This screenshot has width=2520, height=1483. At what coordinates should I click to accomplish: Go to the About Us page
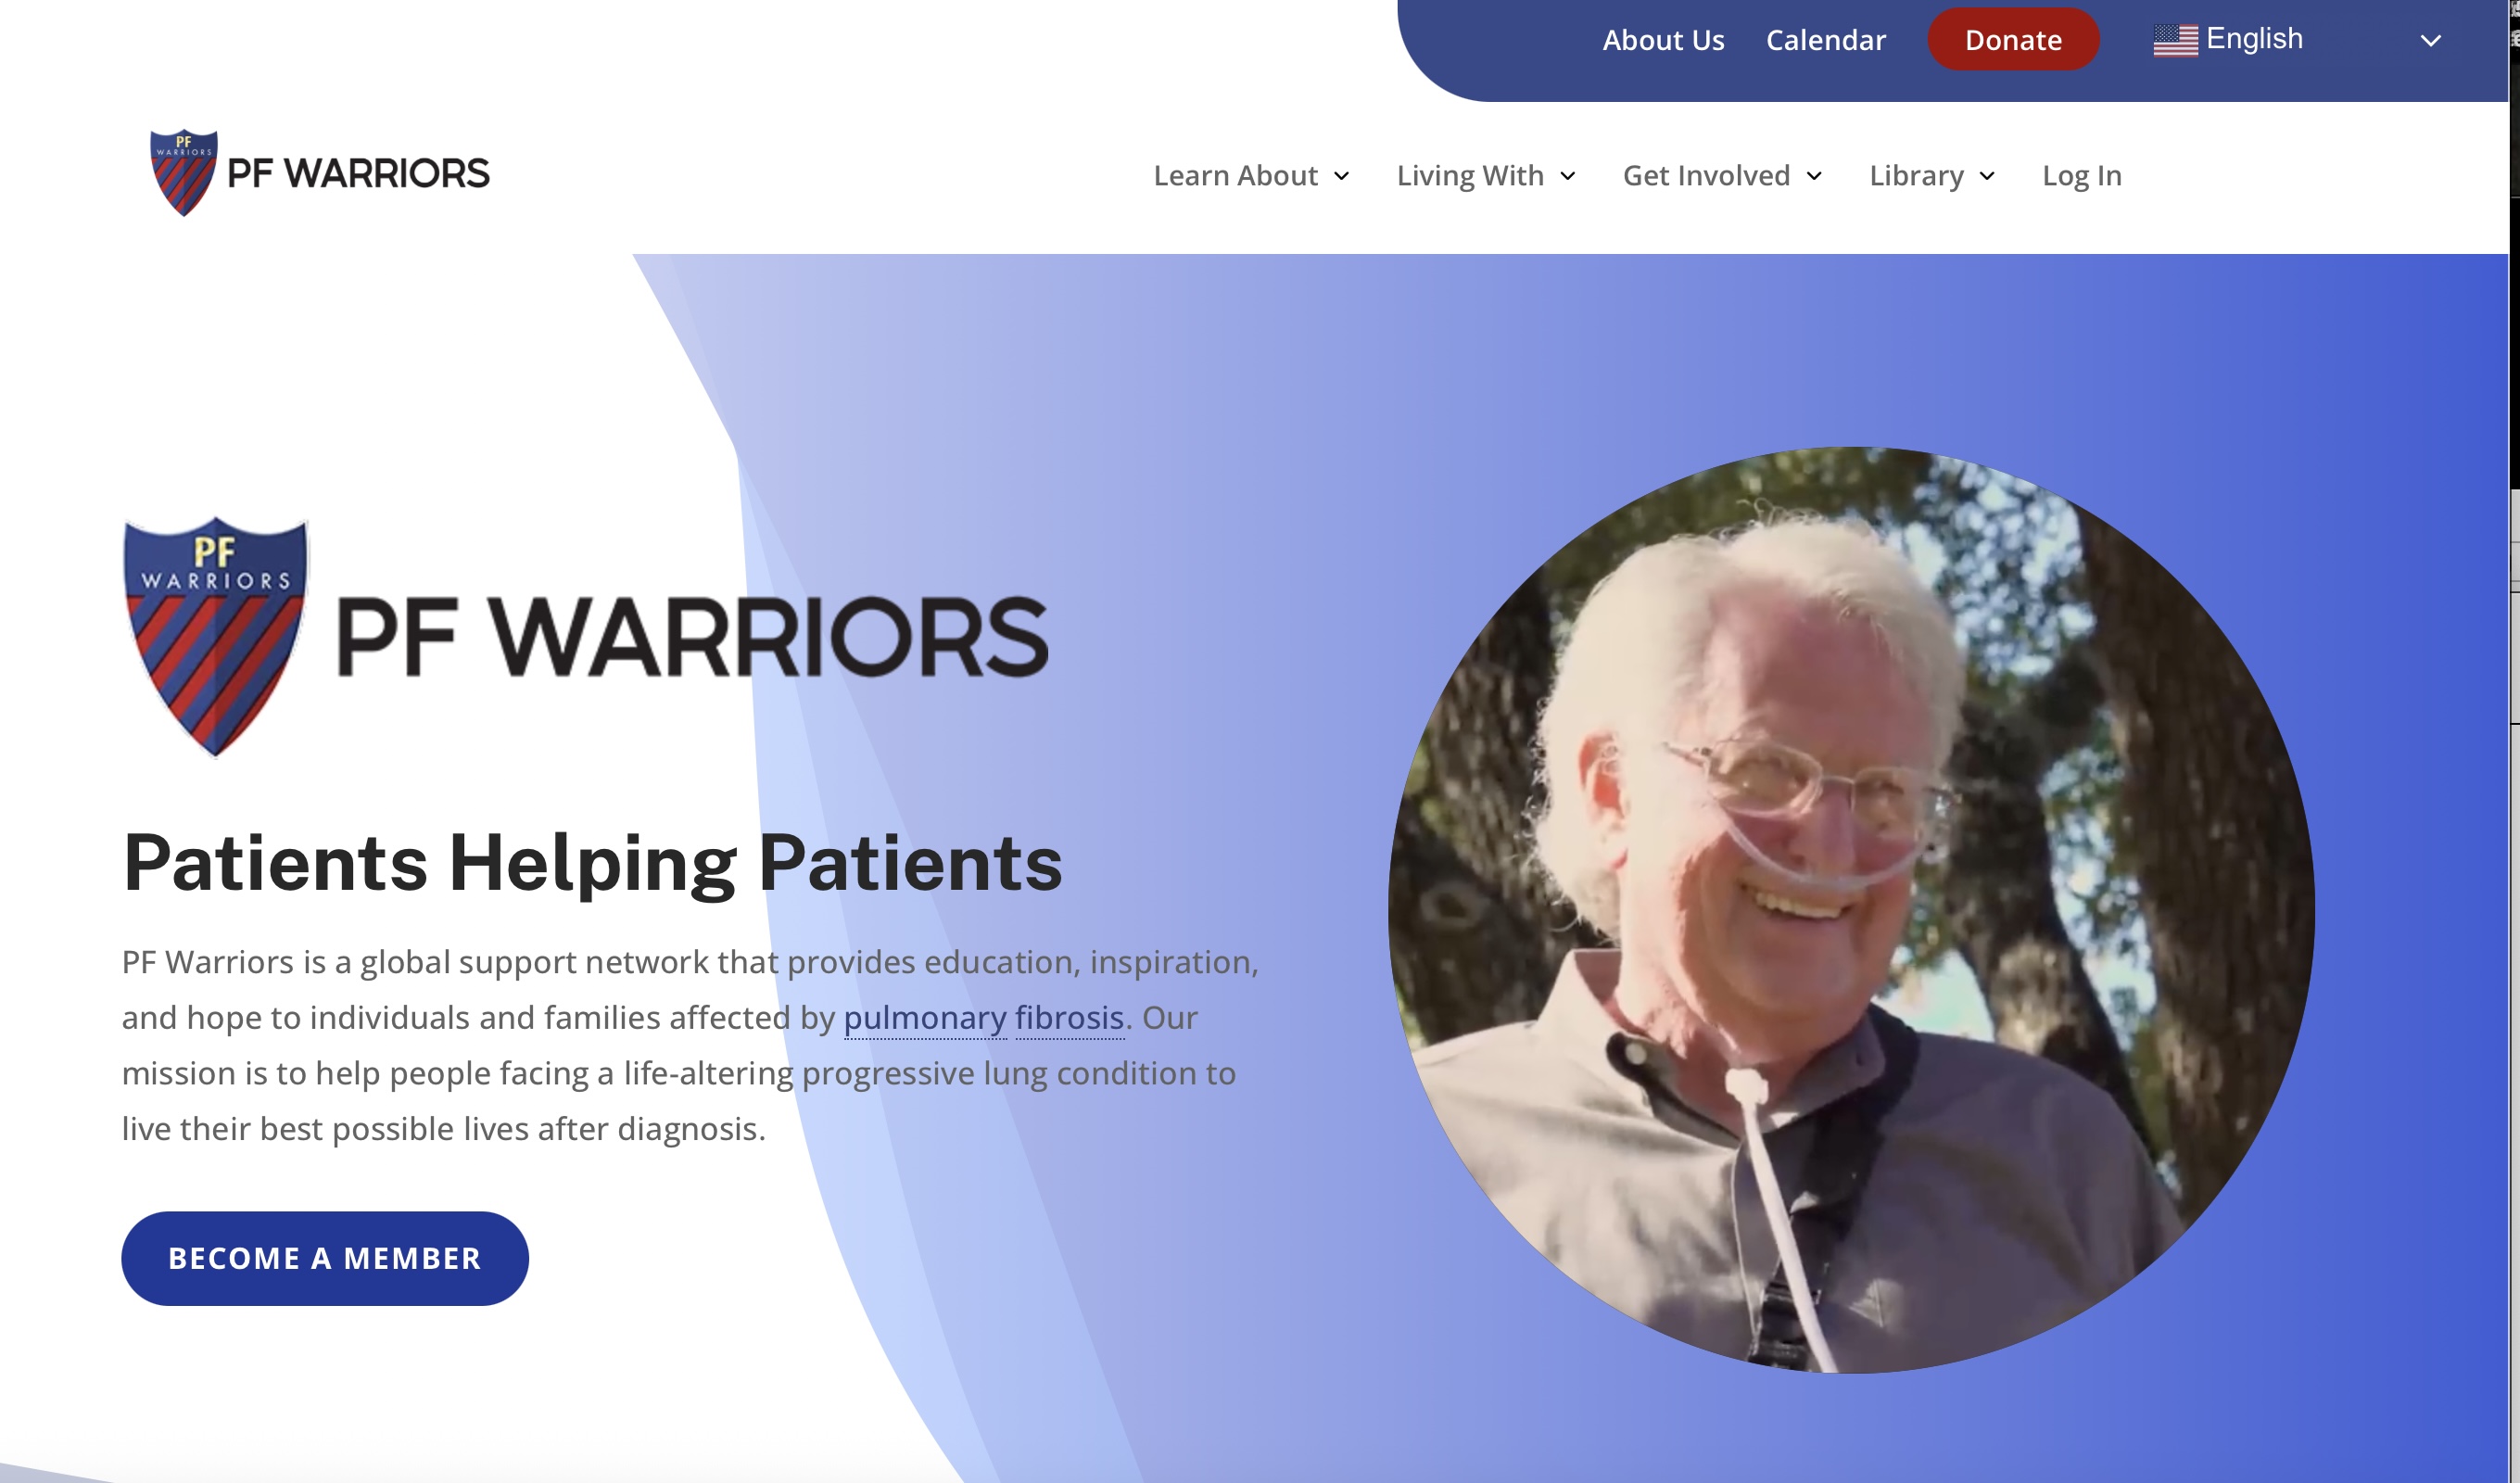click(x=1663, y=40)
